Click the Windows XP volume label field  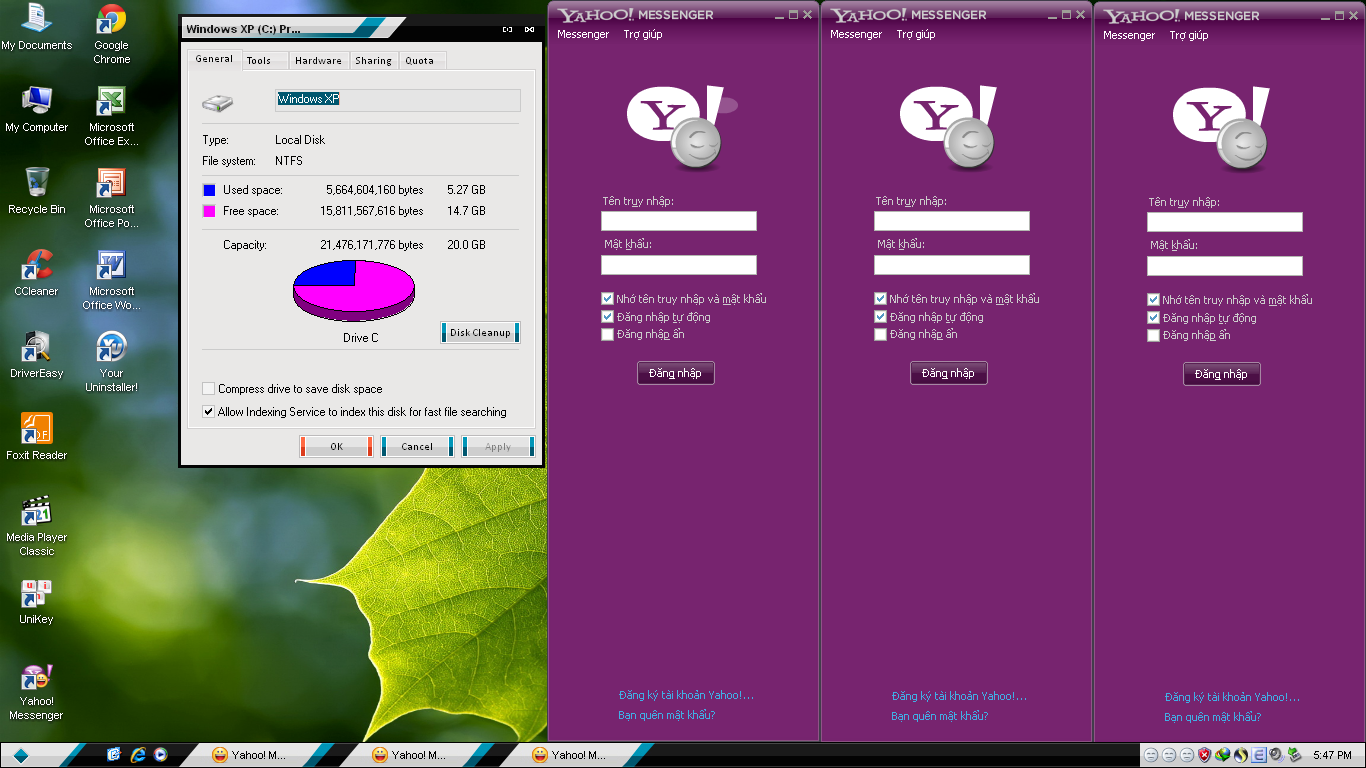[398, 100]
